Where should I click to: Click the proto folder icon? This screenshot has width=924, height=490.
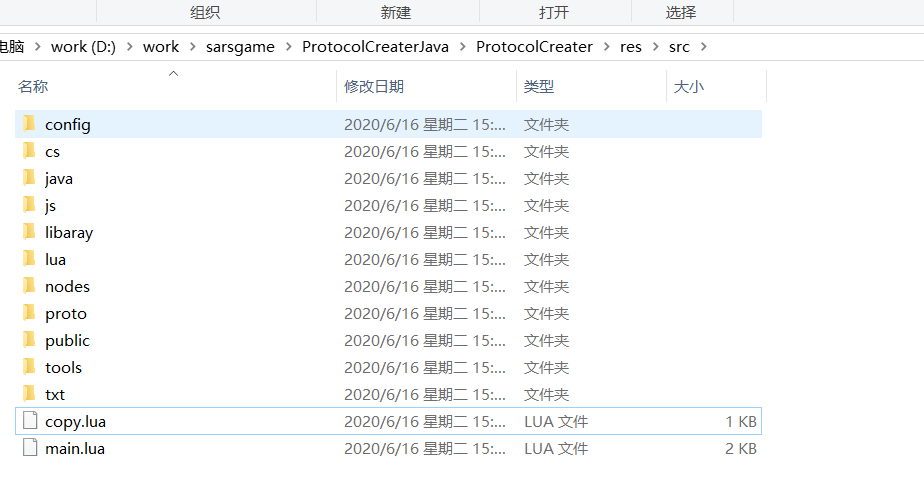[29, 313]
